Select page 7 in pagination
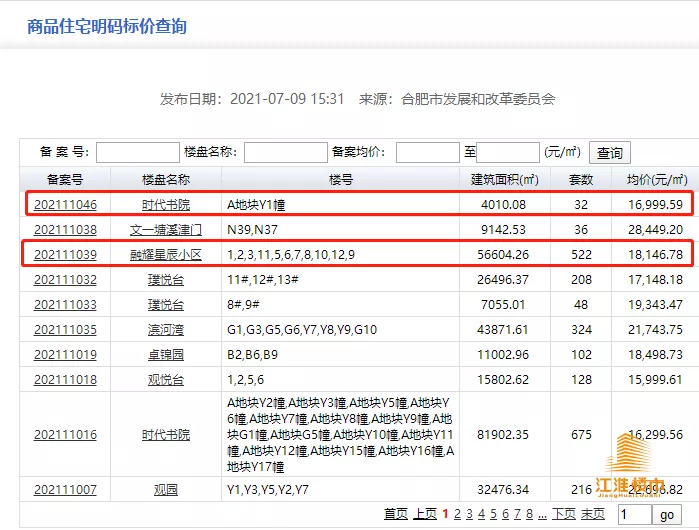 tap(517, 514)
